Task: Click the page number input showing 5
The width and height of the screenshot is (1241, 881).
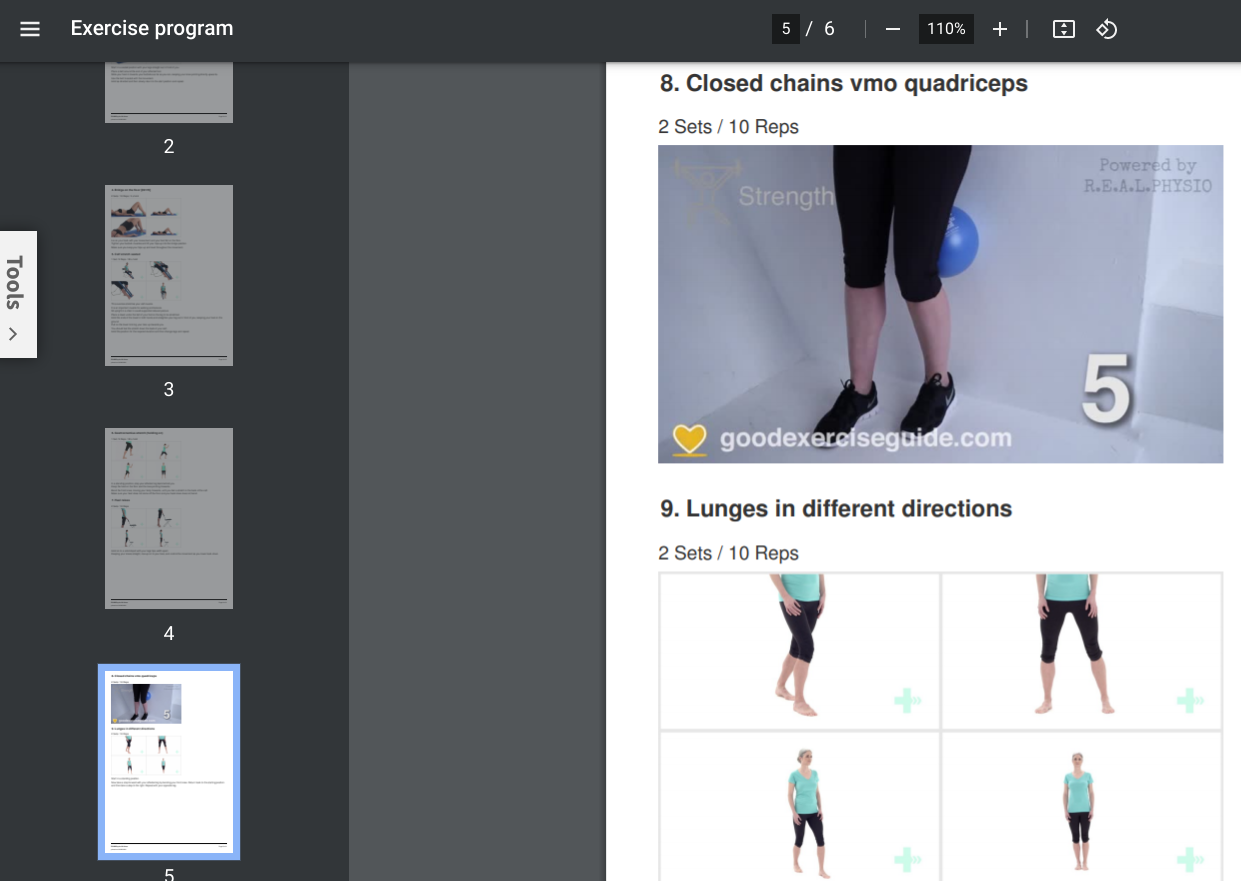Action: tap(784, 29)
